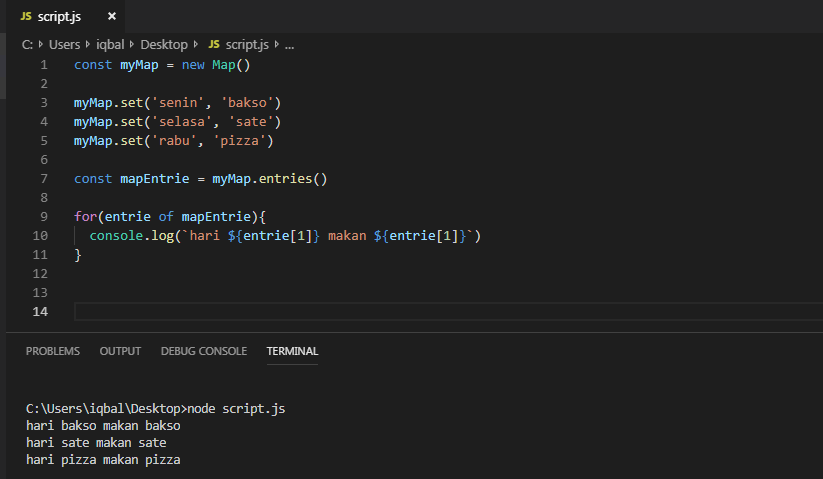Expand breadcrumb arrow after iqbal
The image size is (823, 479).
point(132,45)
